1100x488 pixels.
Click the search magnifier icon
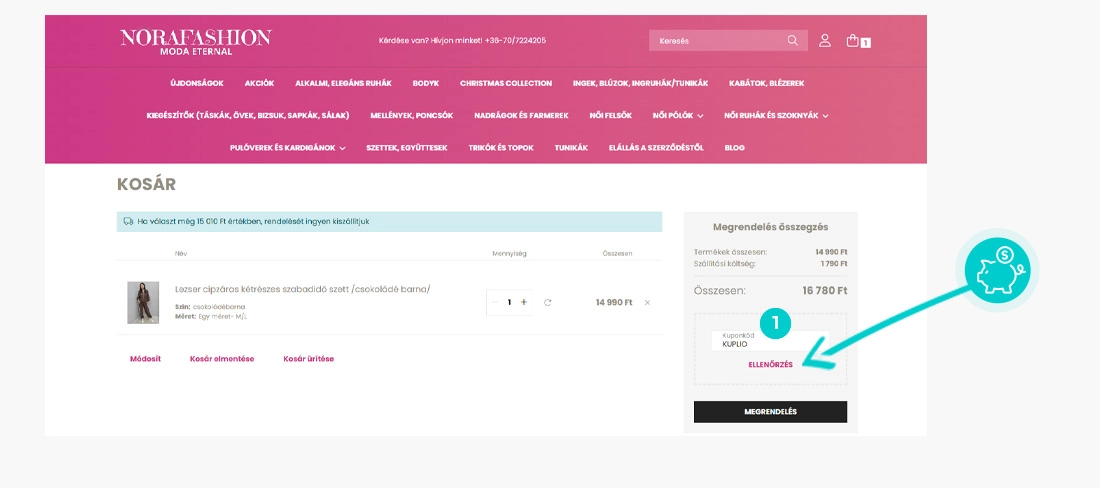[792, 41]
